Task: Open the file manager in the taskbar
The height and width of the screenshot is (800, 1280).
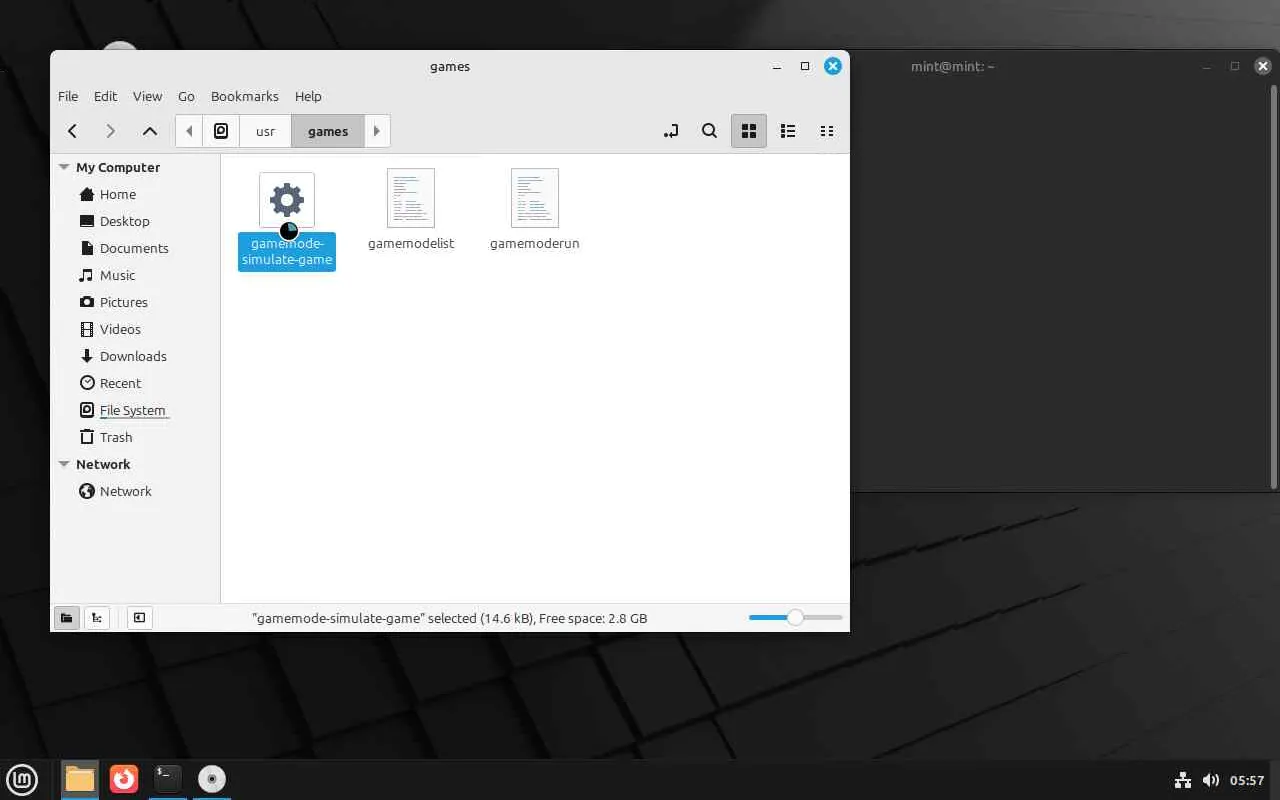Action: coord(79,779)
